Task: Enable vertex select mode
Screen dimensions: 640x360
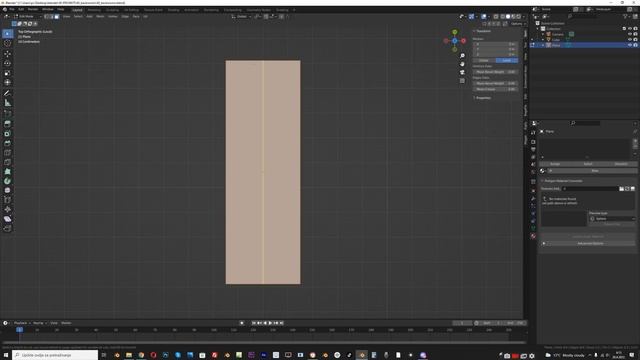Action: (46, 17)
